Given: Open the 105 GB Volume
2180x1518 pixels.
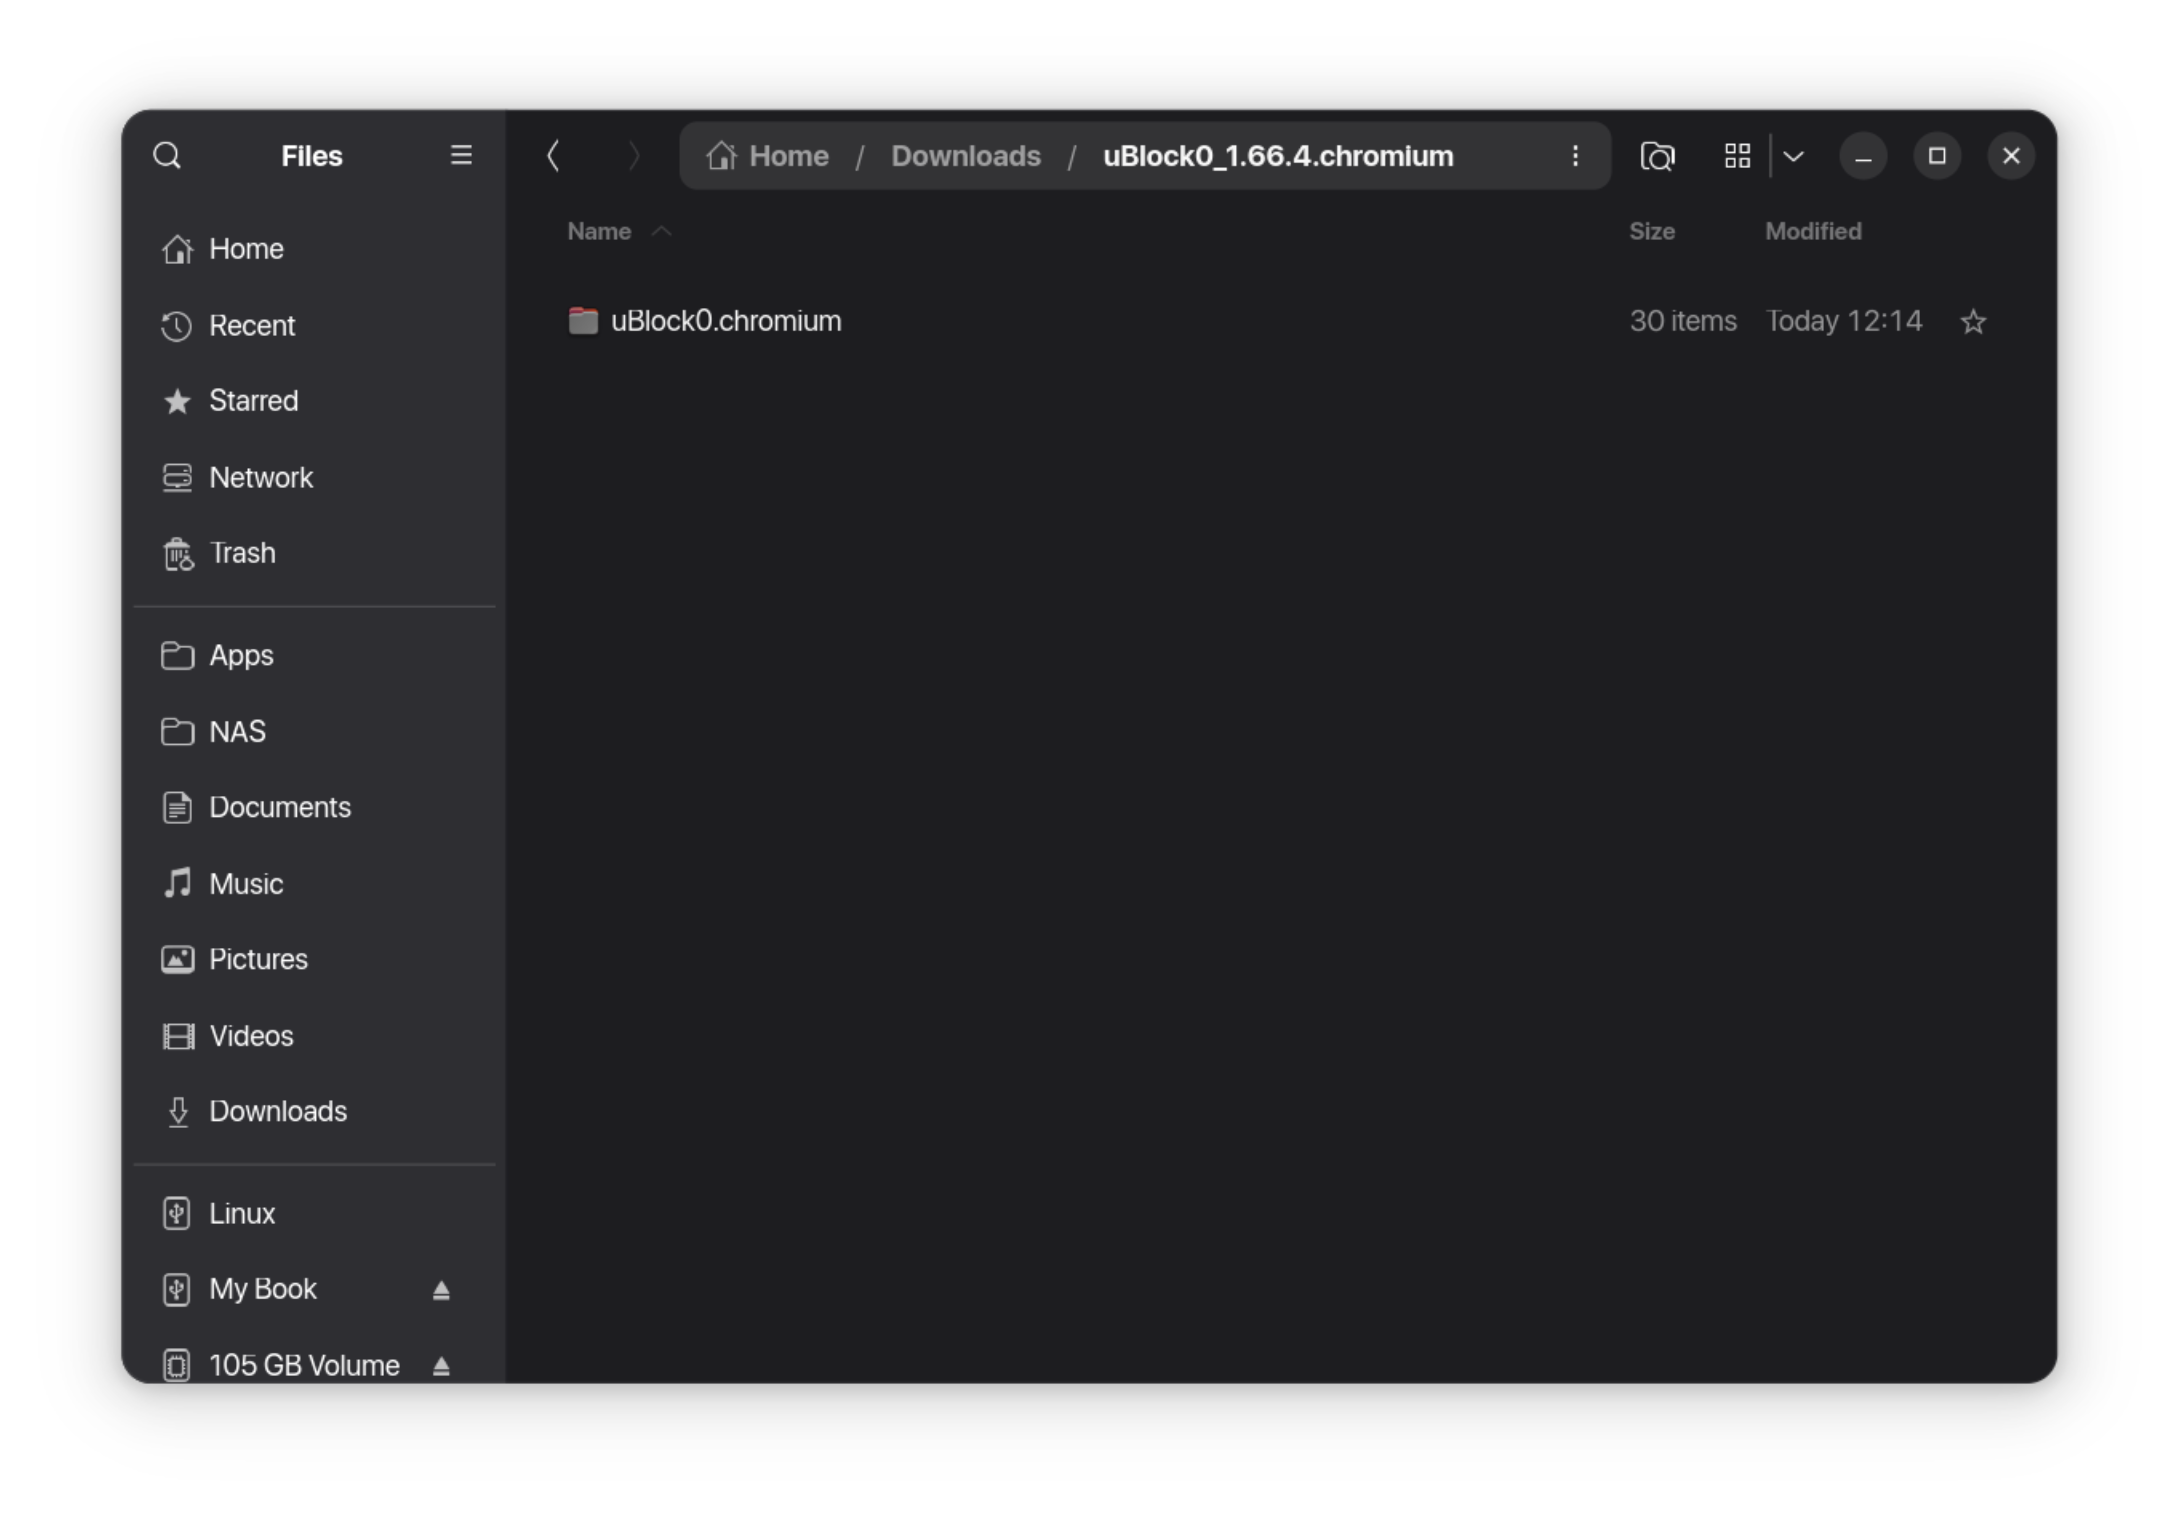Looking at the screenshot, I should pyautogui.click(x=304, y=1366).
